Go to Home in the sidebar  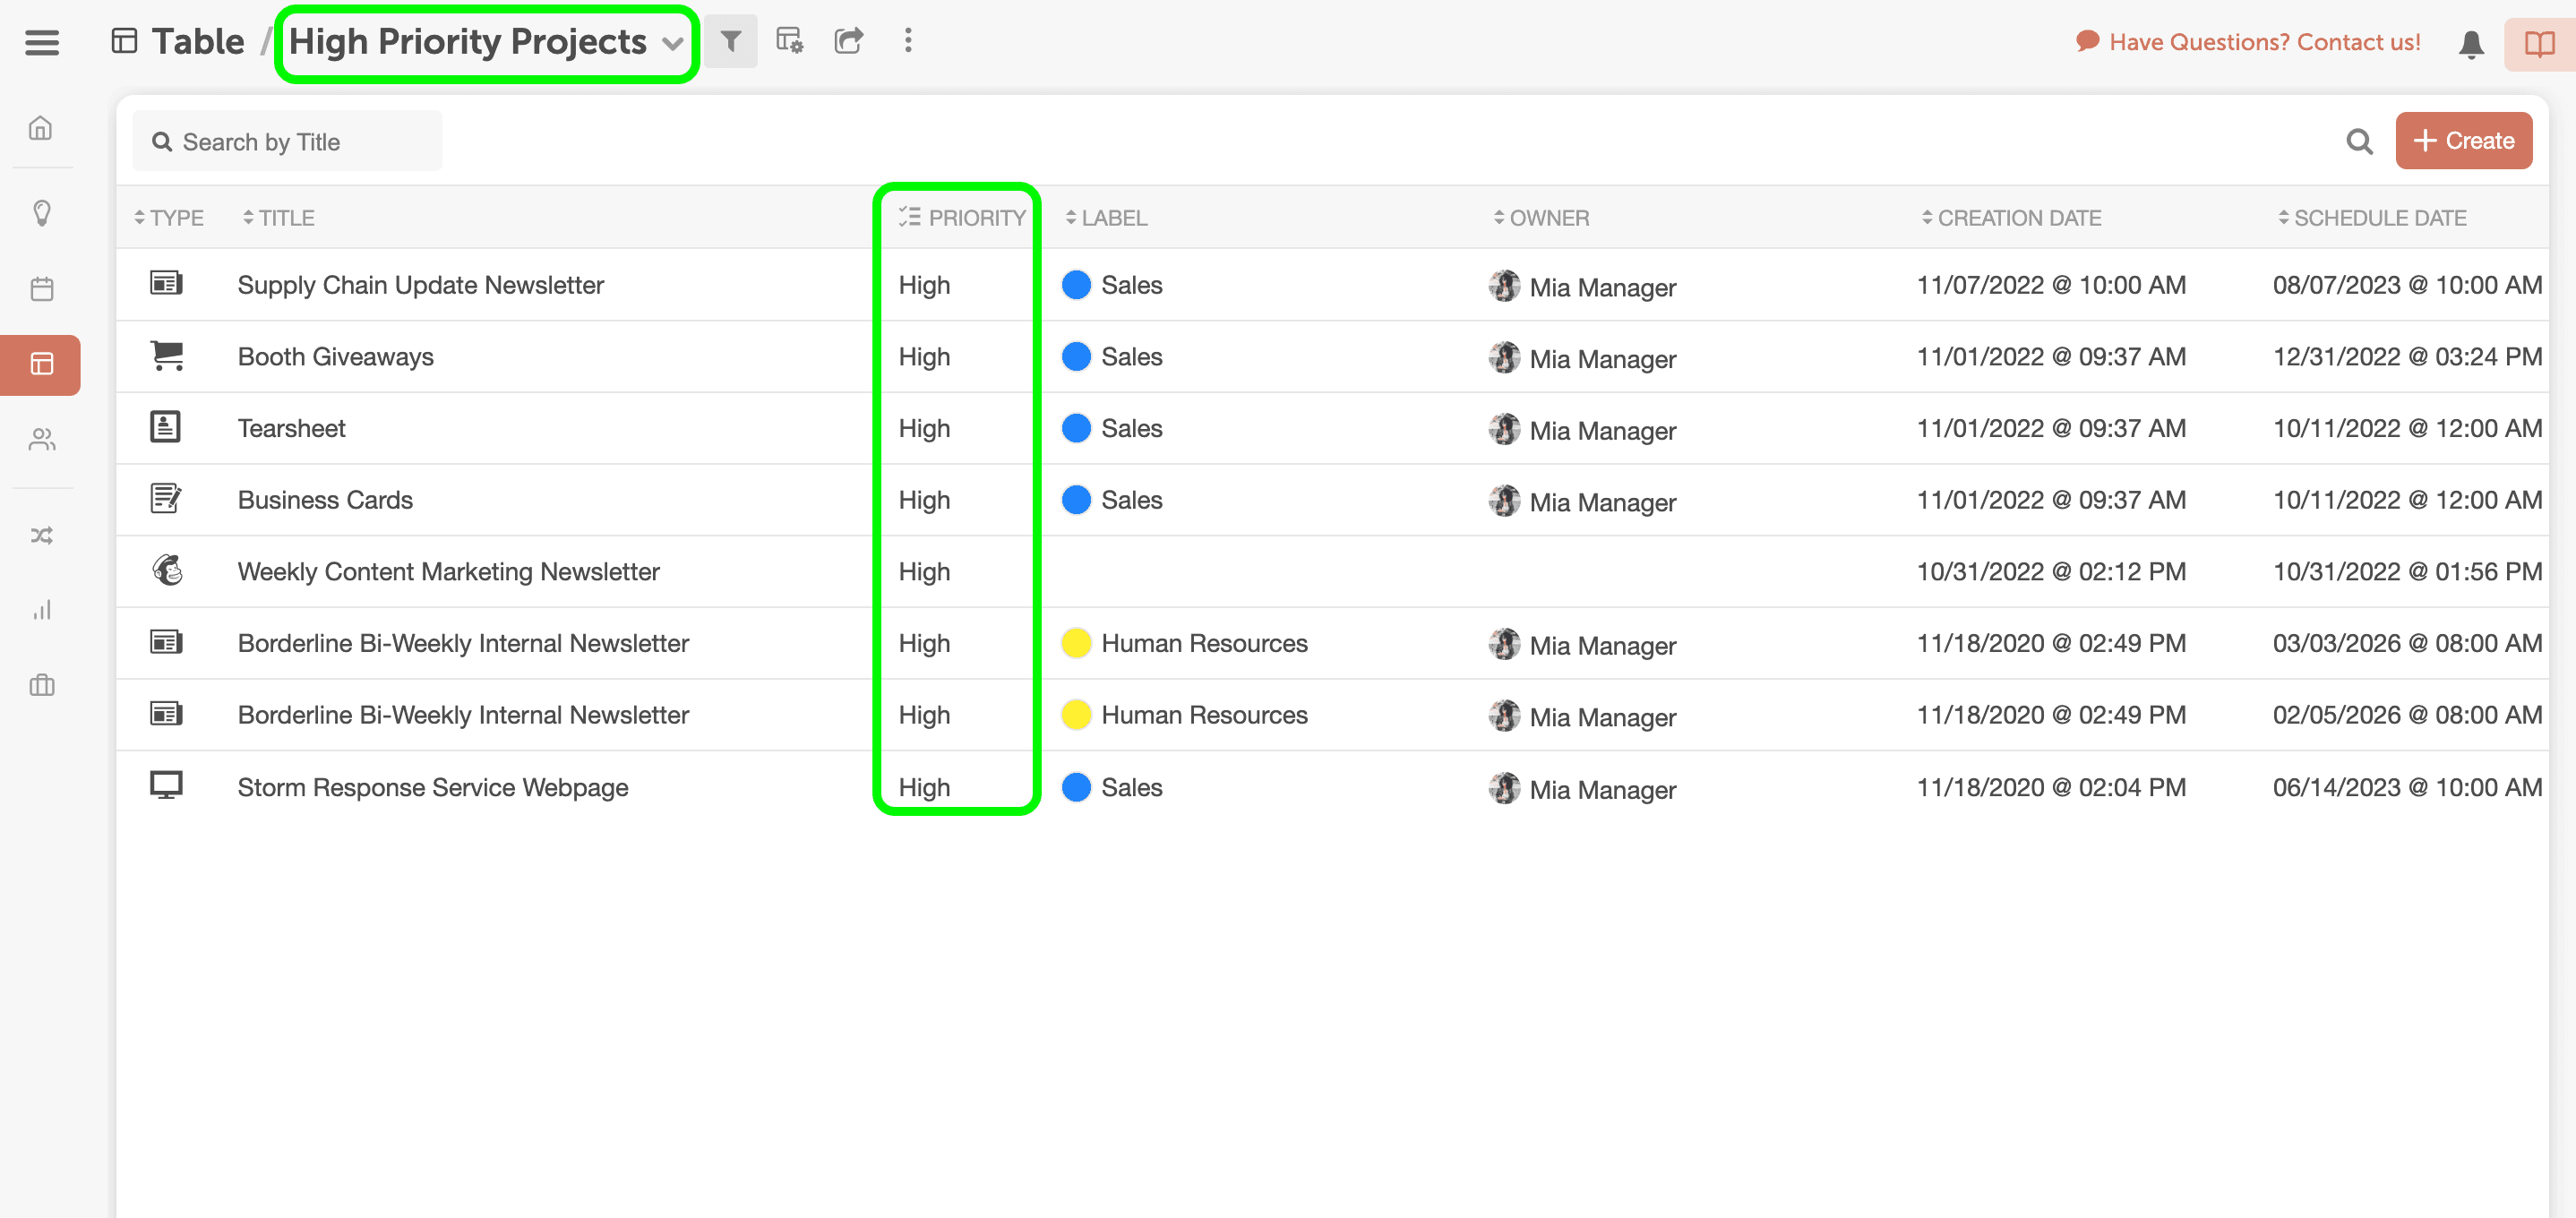(41, 128)
